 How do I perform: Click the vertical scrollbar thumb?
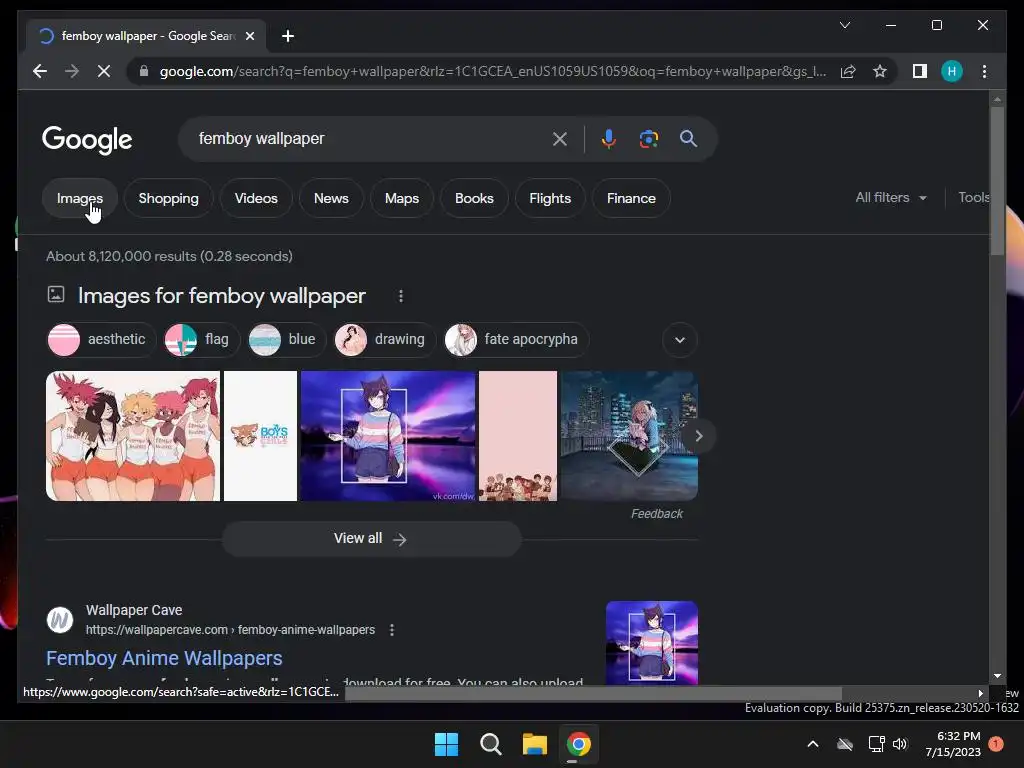click(997, 181)
